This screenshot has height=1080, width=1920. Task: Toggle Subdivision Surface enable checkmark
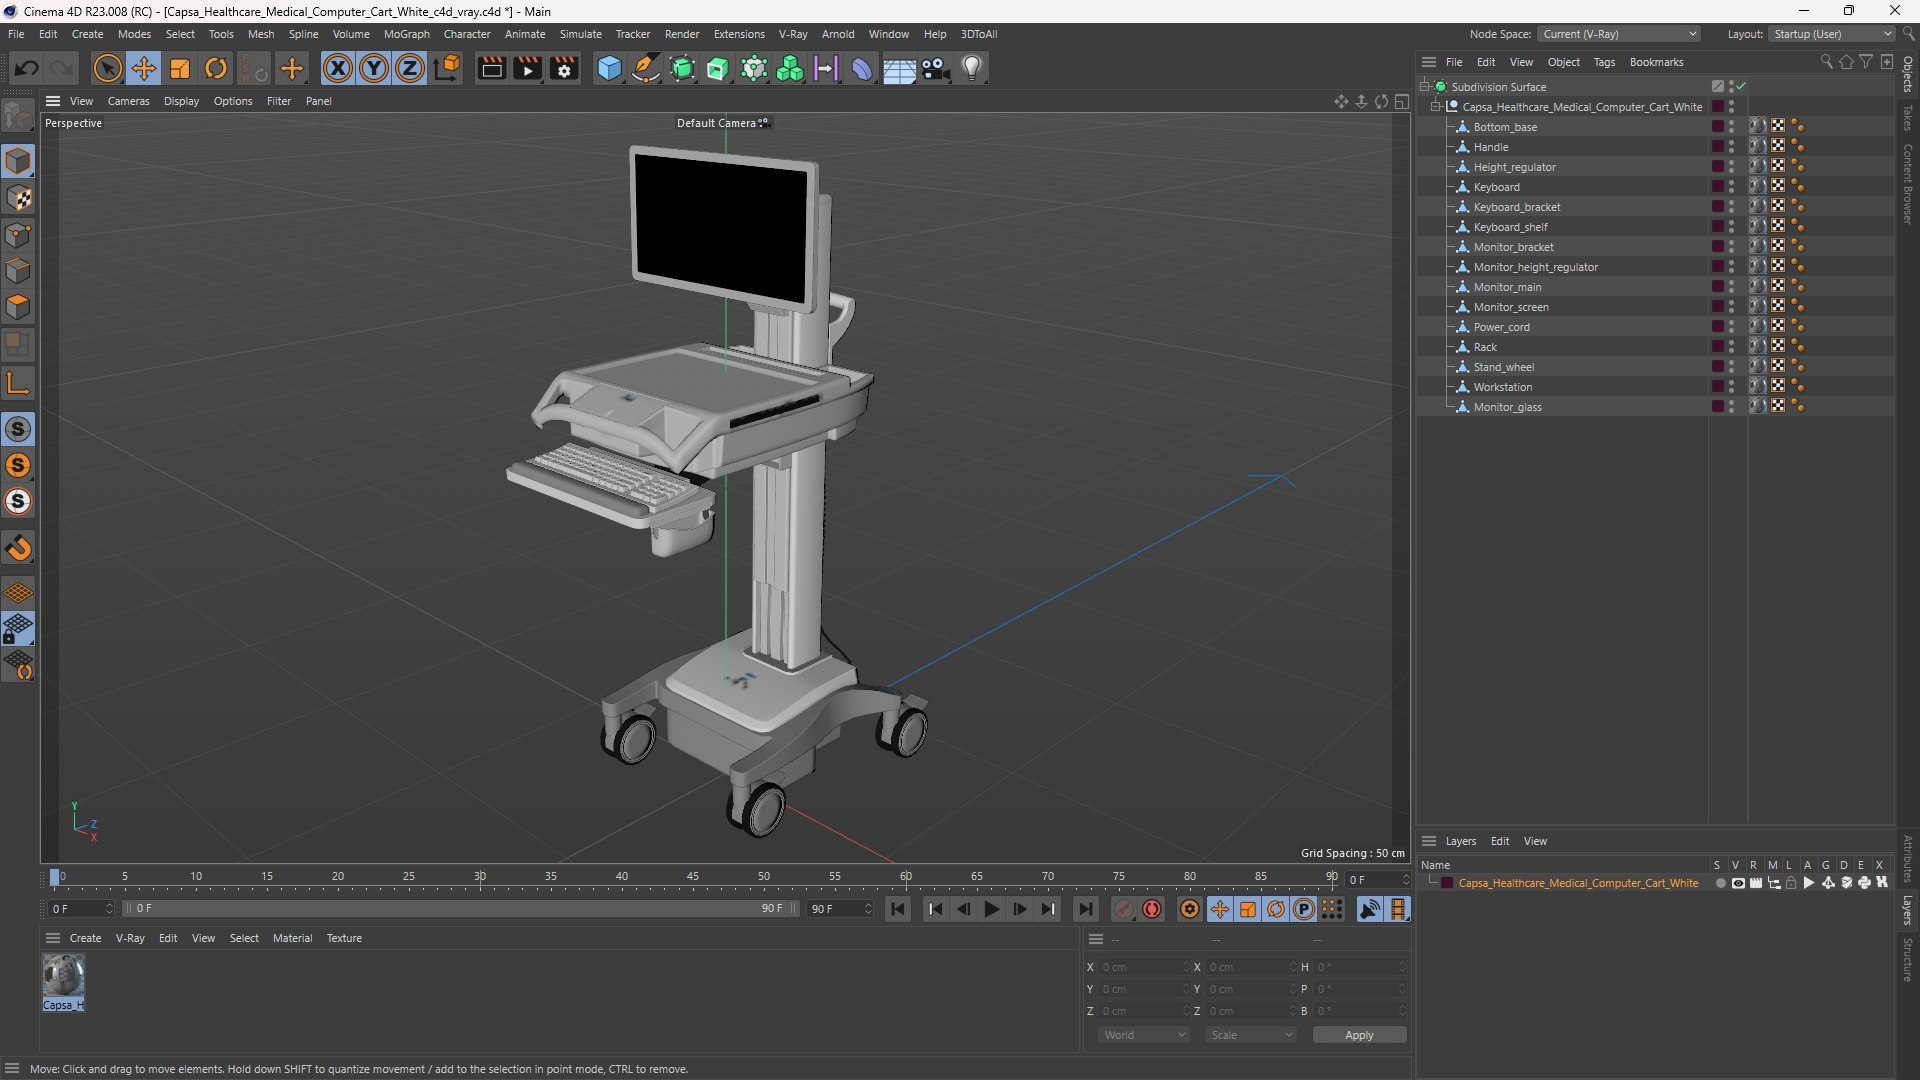(1741, 86)
